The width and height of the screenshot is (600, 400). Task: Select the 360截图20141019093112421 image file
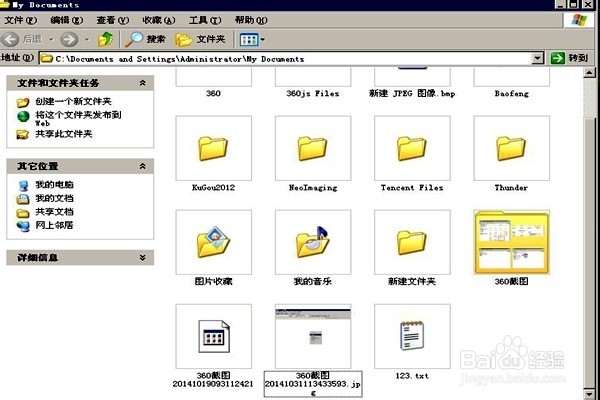pyautogui.click(x=214, y=336)
